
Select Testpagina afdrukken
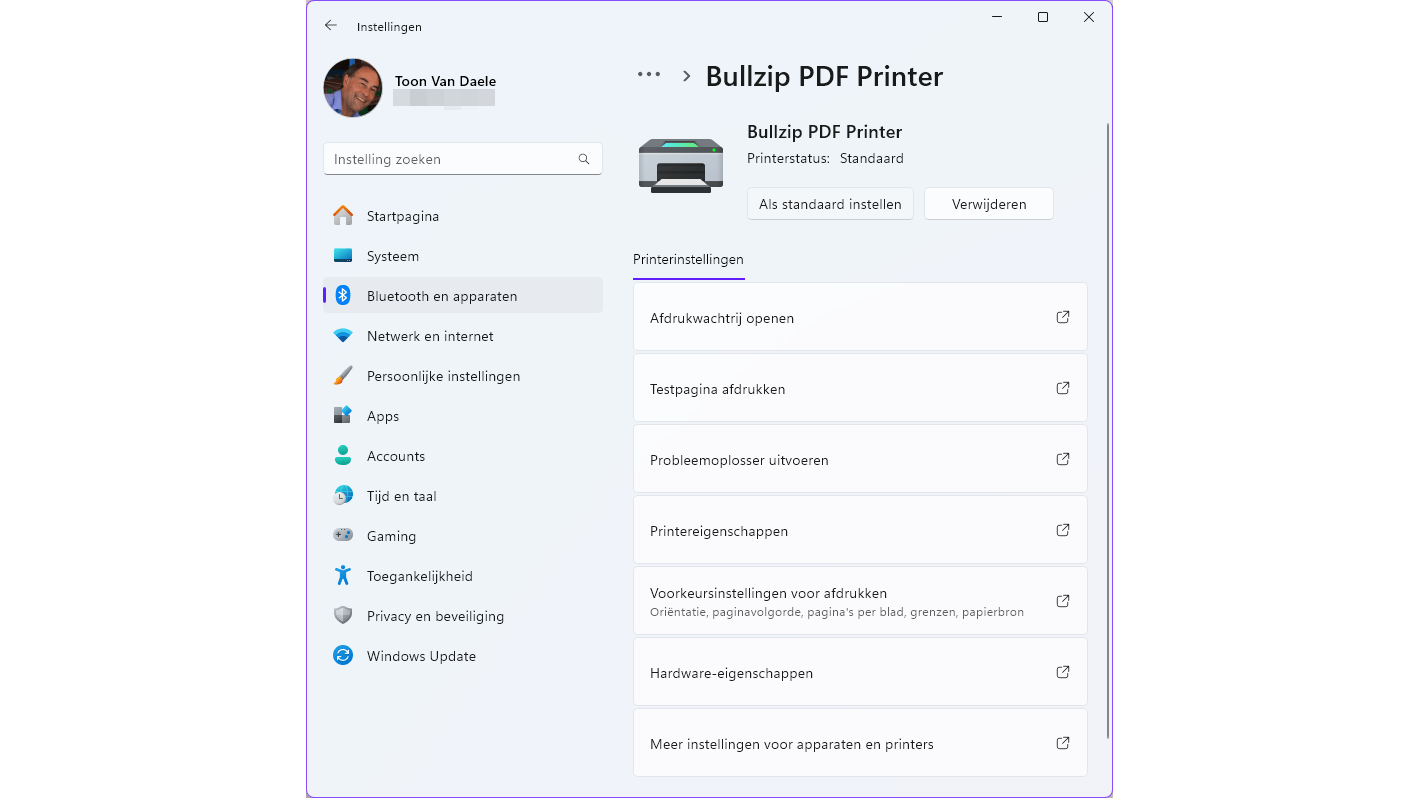tap(860, 388)
